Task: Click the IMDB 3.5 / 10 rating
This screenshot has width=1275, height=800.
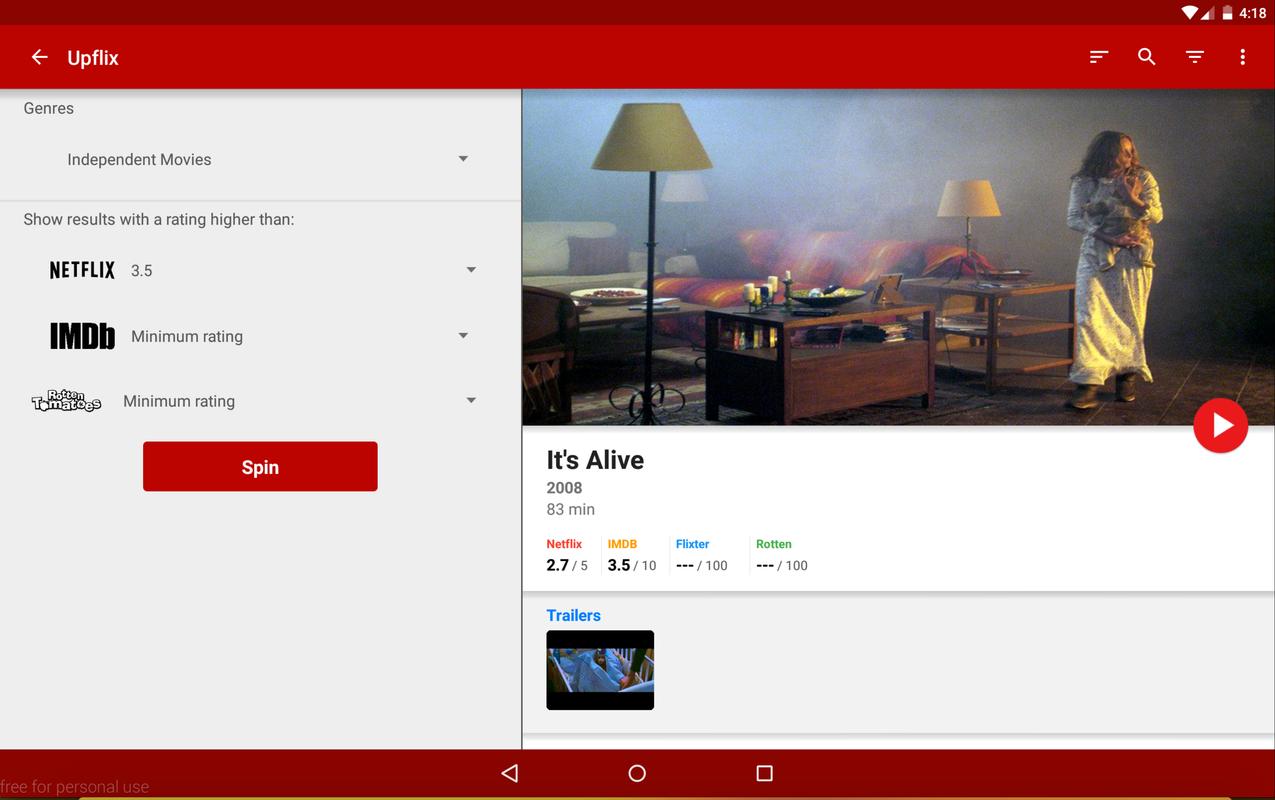Action: (632, 555)
